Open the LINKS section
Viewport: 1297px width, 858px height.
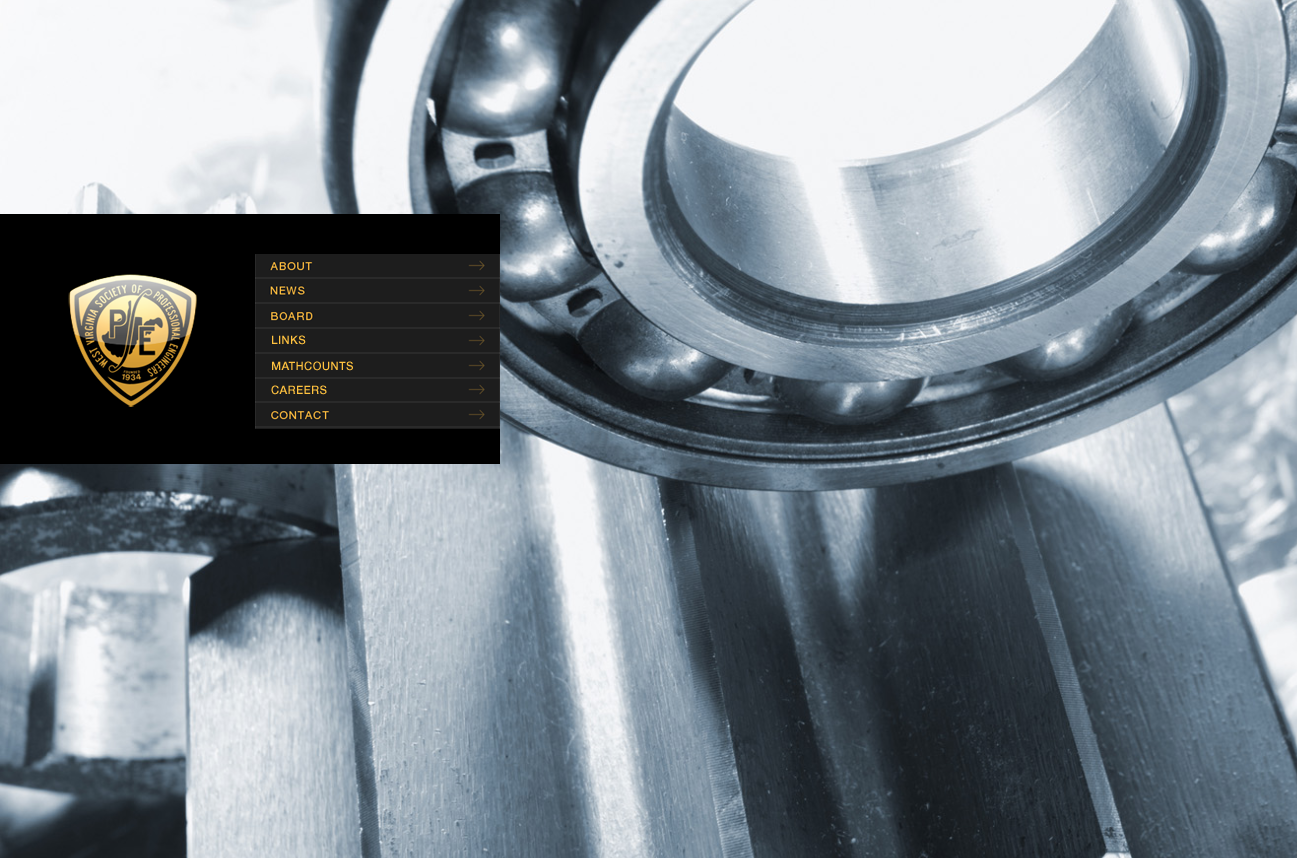click(x=288, y=340)
